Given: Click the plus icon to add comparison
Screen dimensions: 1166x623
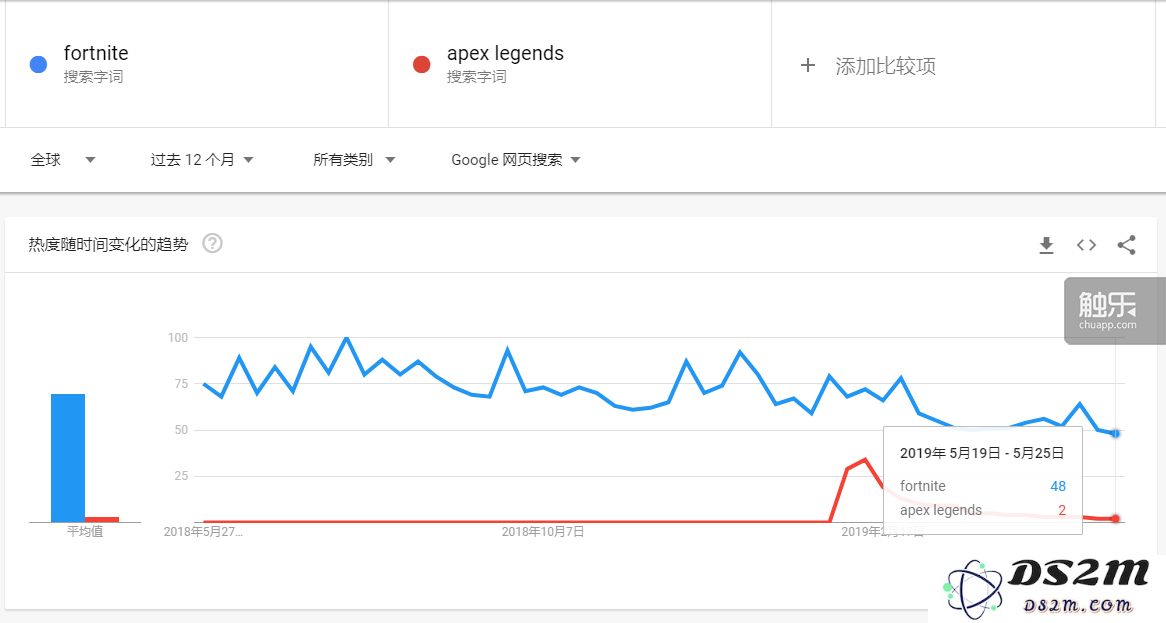Looking at the screenshot, I should (x=808, y=65).
